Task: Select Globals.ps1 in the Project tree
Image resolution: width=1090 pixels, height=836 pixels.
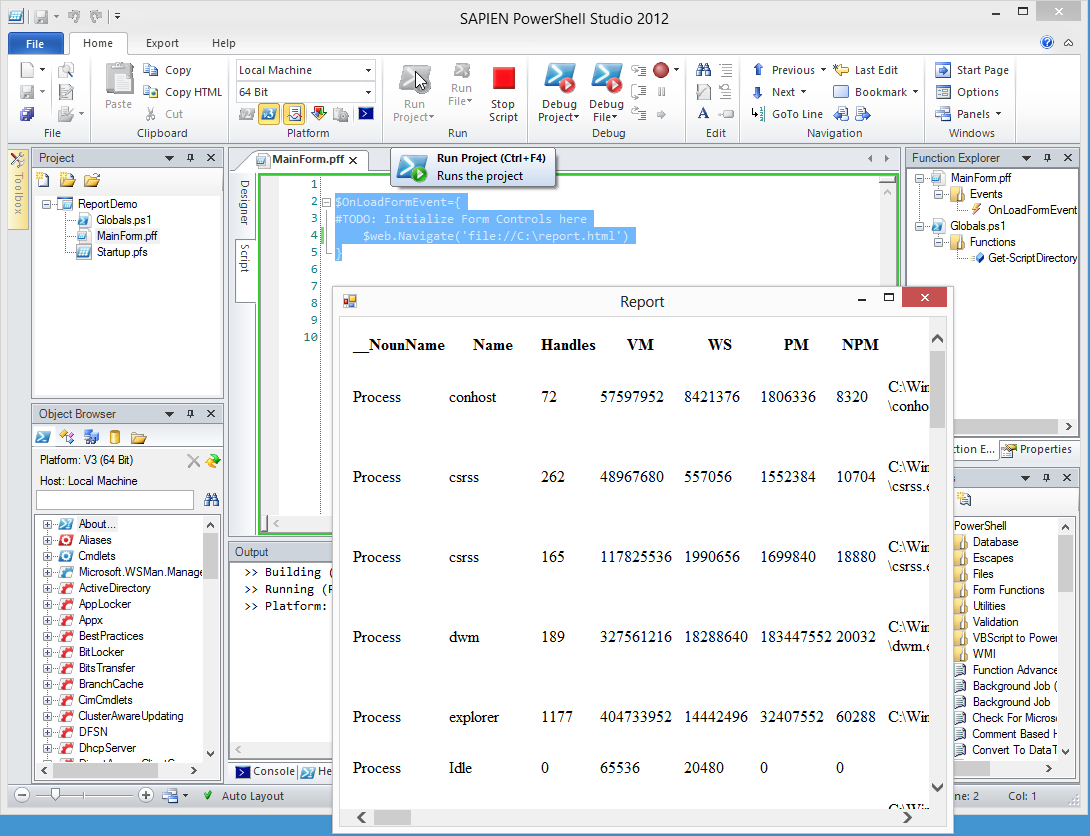Action: pos(124,220)
